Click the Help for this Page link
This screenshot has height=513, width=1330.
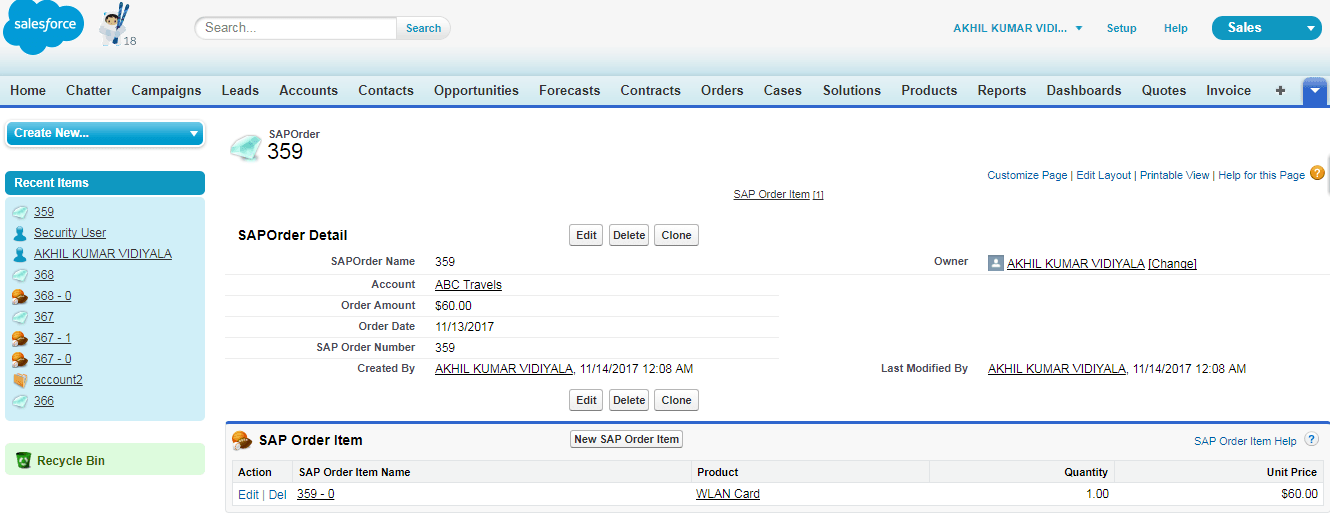tap(1261, 175)
